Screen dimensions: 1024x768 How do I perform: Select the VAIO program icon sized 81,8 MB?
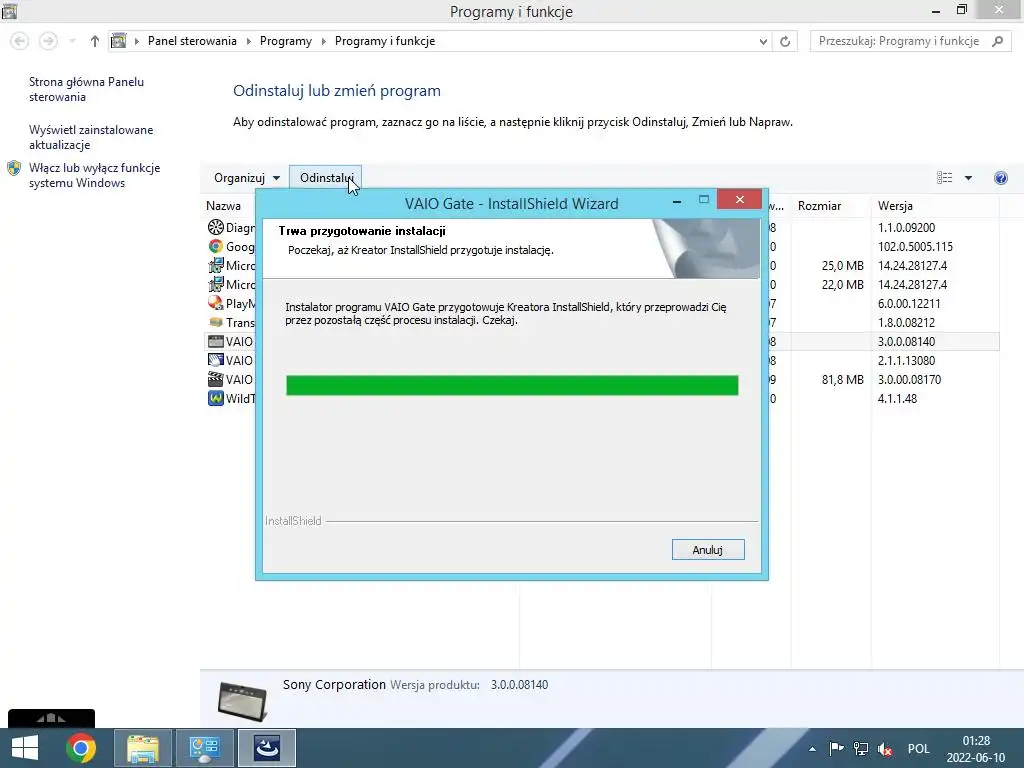click(216, 379)
